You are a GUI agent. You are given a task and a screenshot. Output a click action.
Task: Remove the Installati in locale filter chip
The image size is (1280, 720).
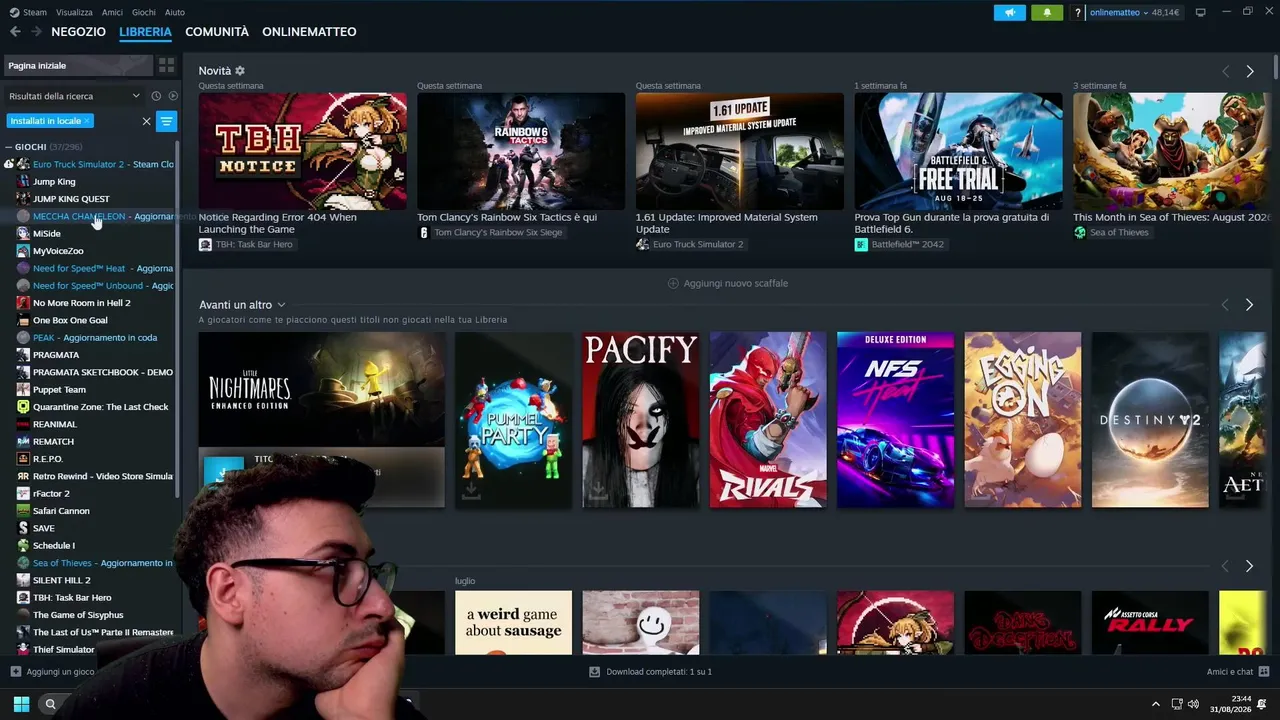[x=87, y=121]
